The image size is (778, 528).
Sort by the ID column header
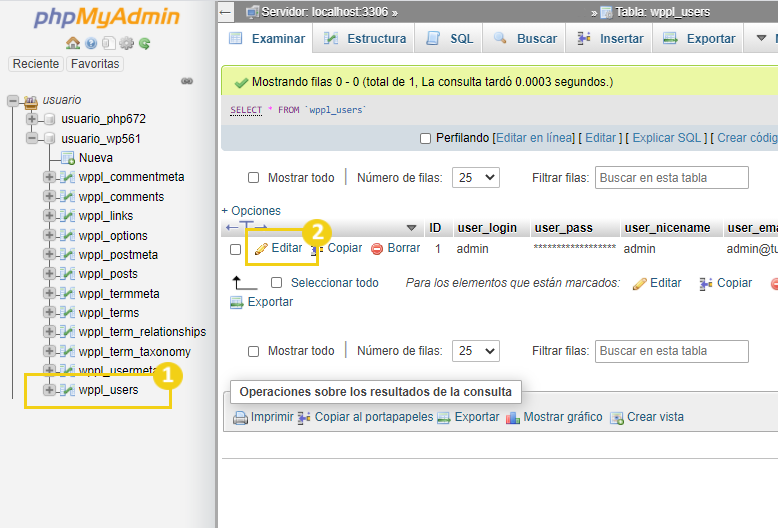pos(435,228)
